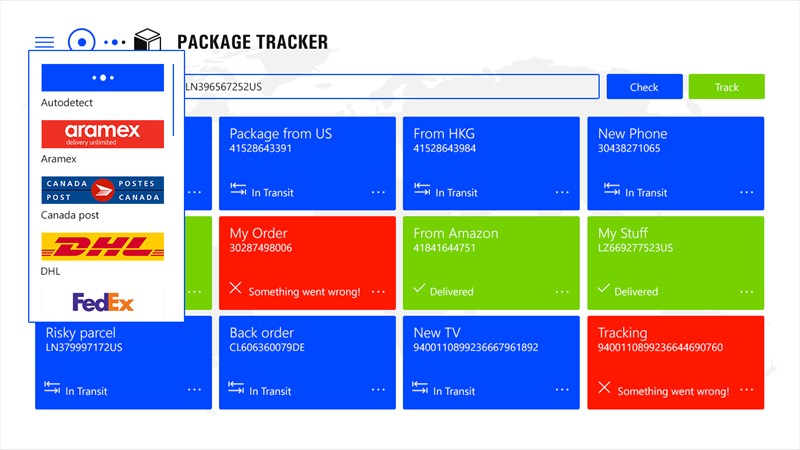800x450 pixels.
Task: Click New TV title text
Action: (x=437, y=333)
